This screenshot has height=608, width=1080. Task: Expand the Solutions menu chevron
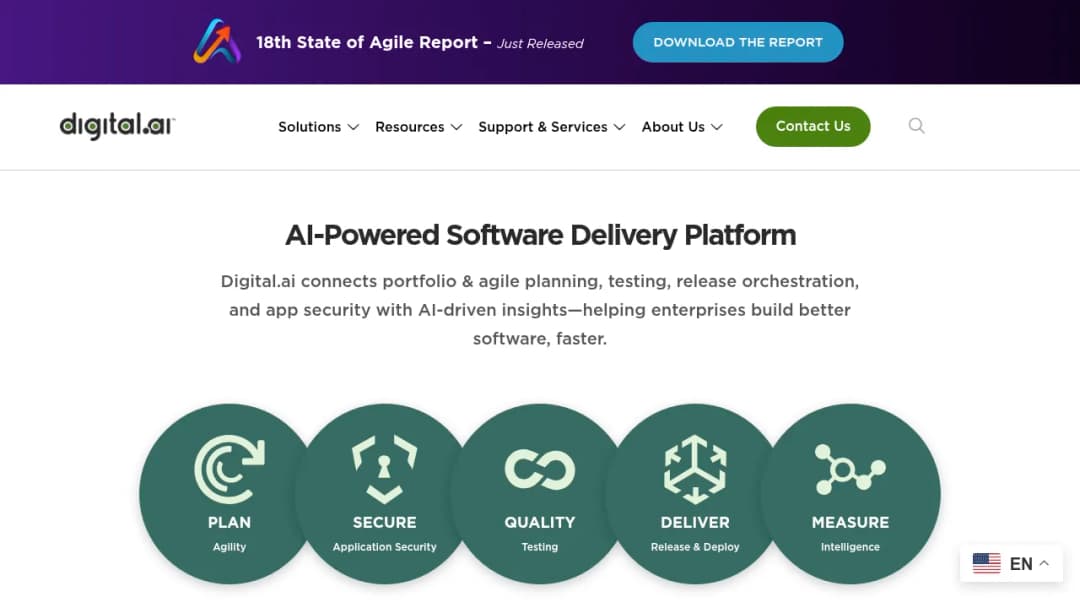click(353, 127)
